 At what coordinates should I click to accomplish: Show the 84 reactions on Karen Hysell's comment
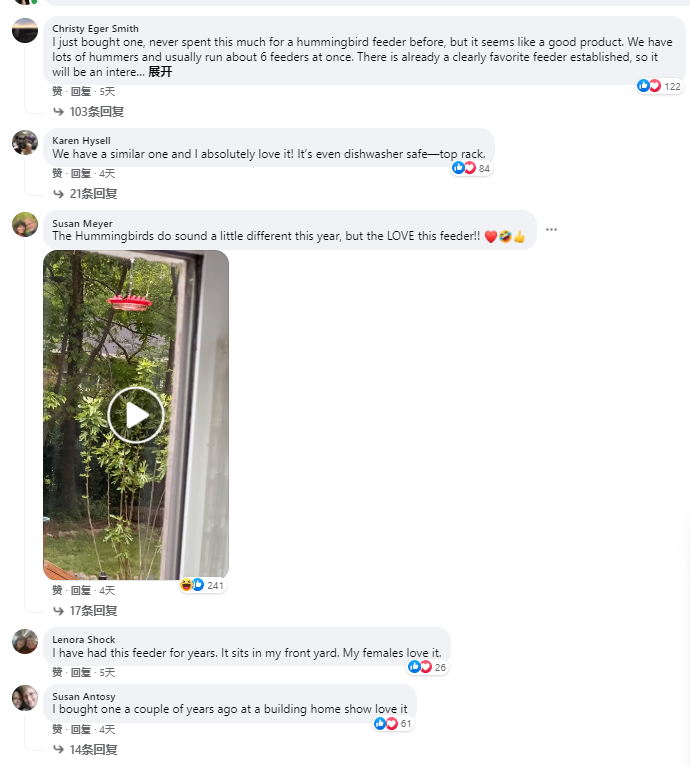(x=471, y=169)
